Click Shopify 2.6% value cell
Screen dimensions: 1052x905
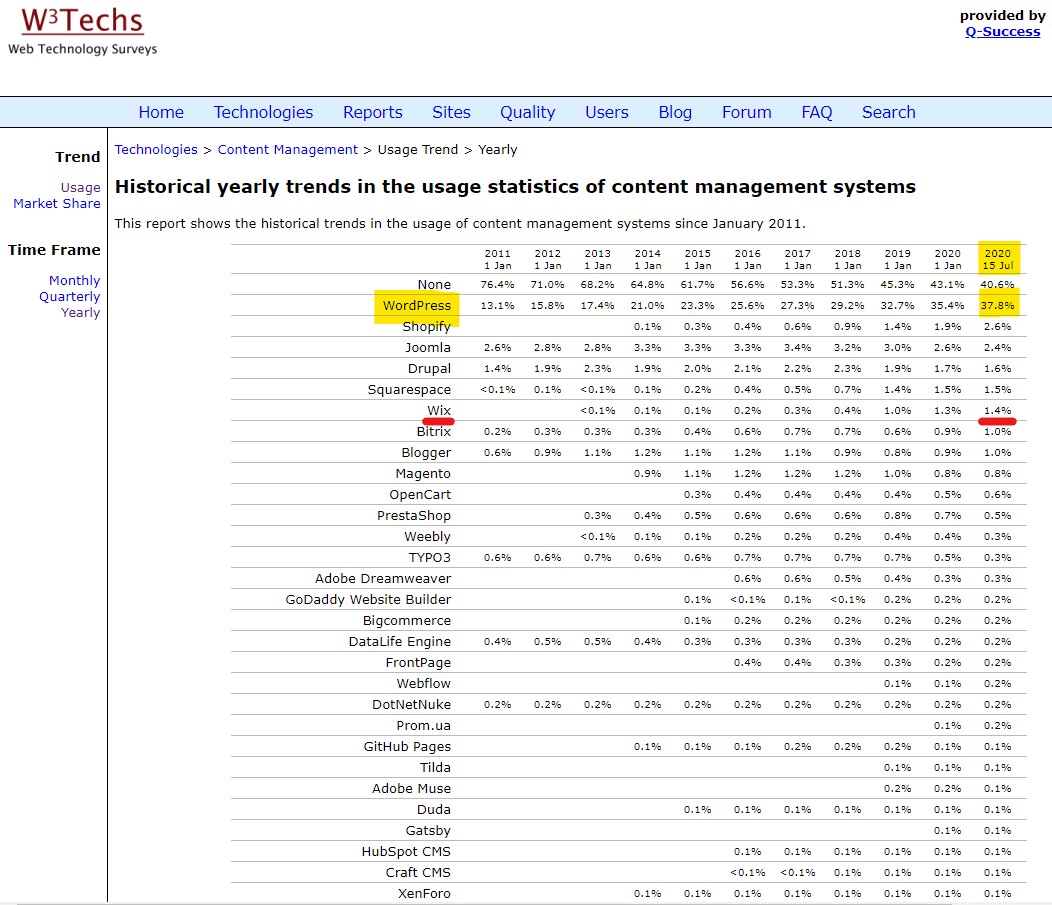tap(998, 327)
